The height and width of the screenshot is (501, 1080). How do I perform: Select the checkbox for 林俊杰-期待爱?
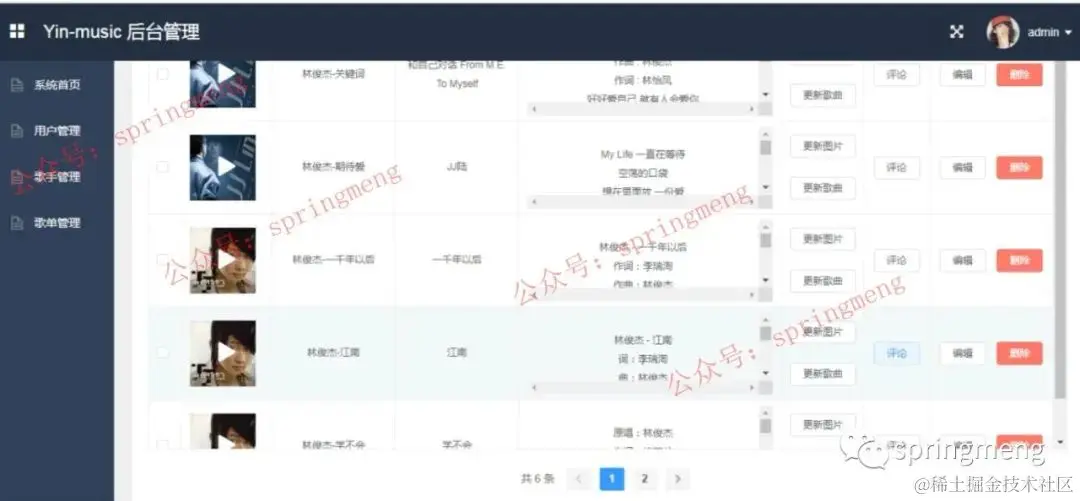tap(163, 167)
